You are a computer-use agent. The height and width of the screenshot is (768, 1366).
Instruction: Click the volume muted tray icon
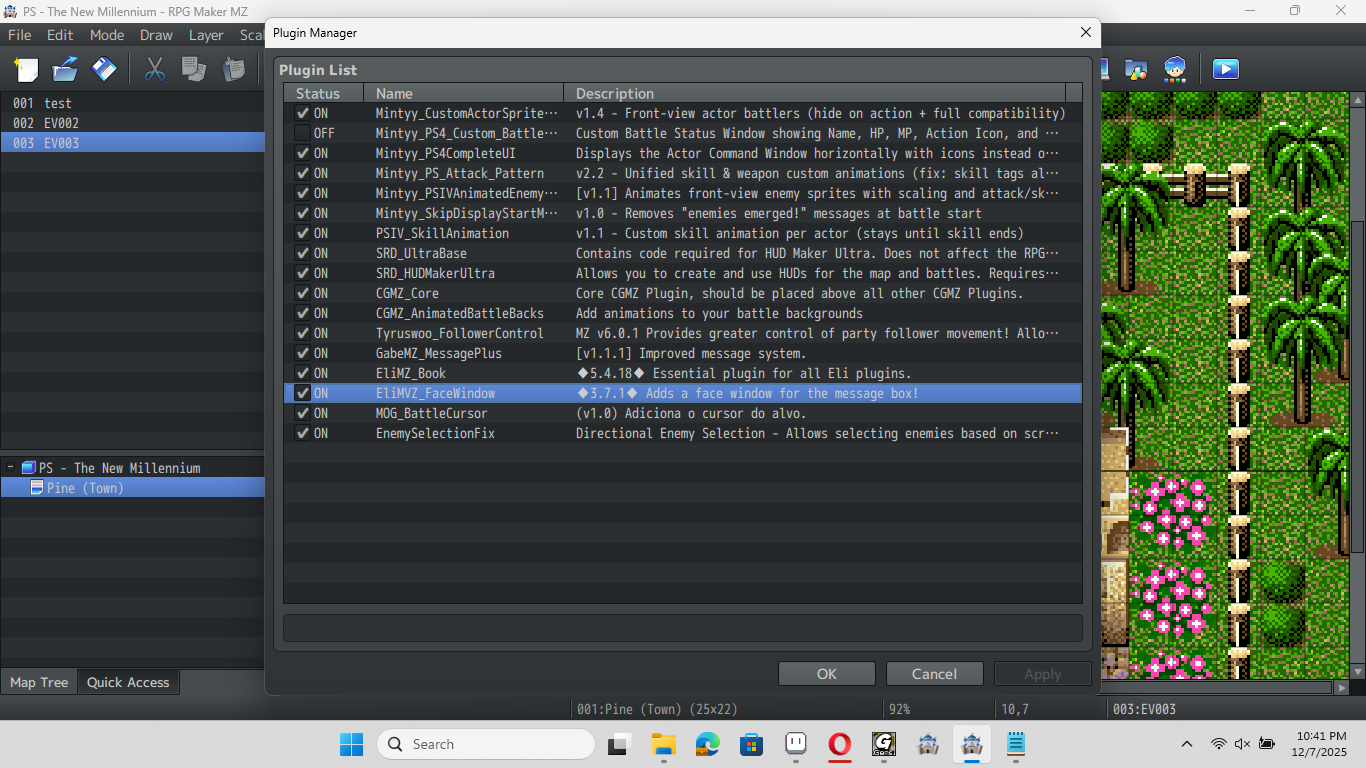click(x=1243, y=744)
